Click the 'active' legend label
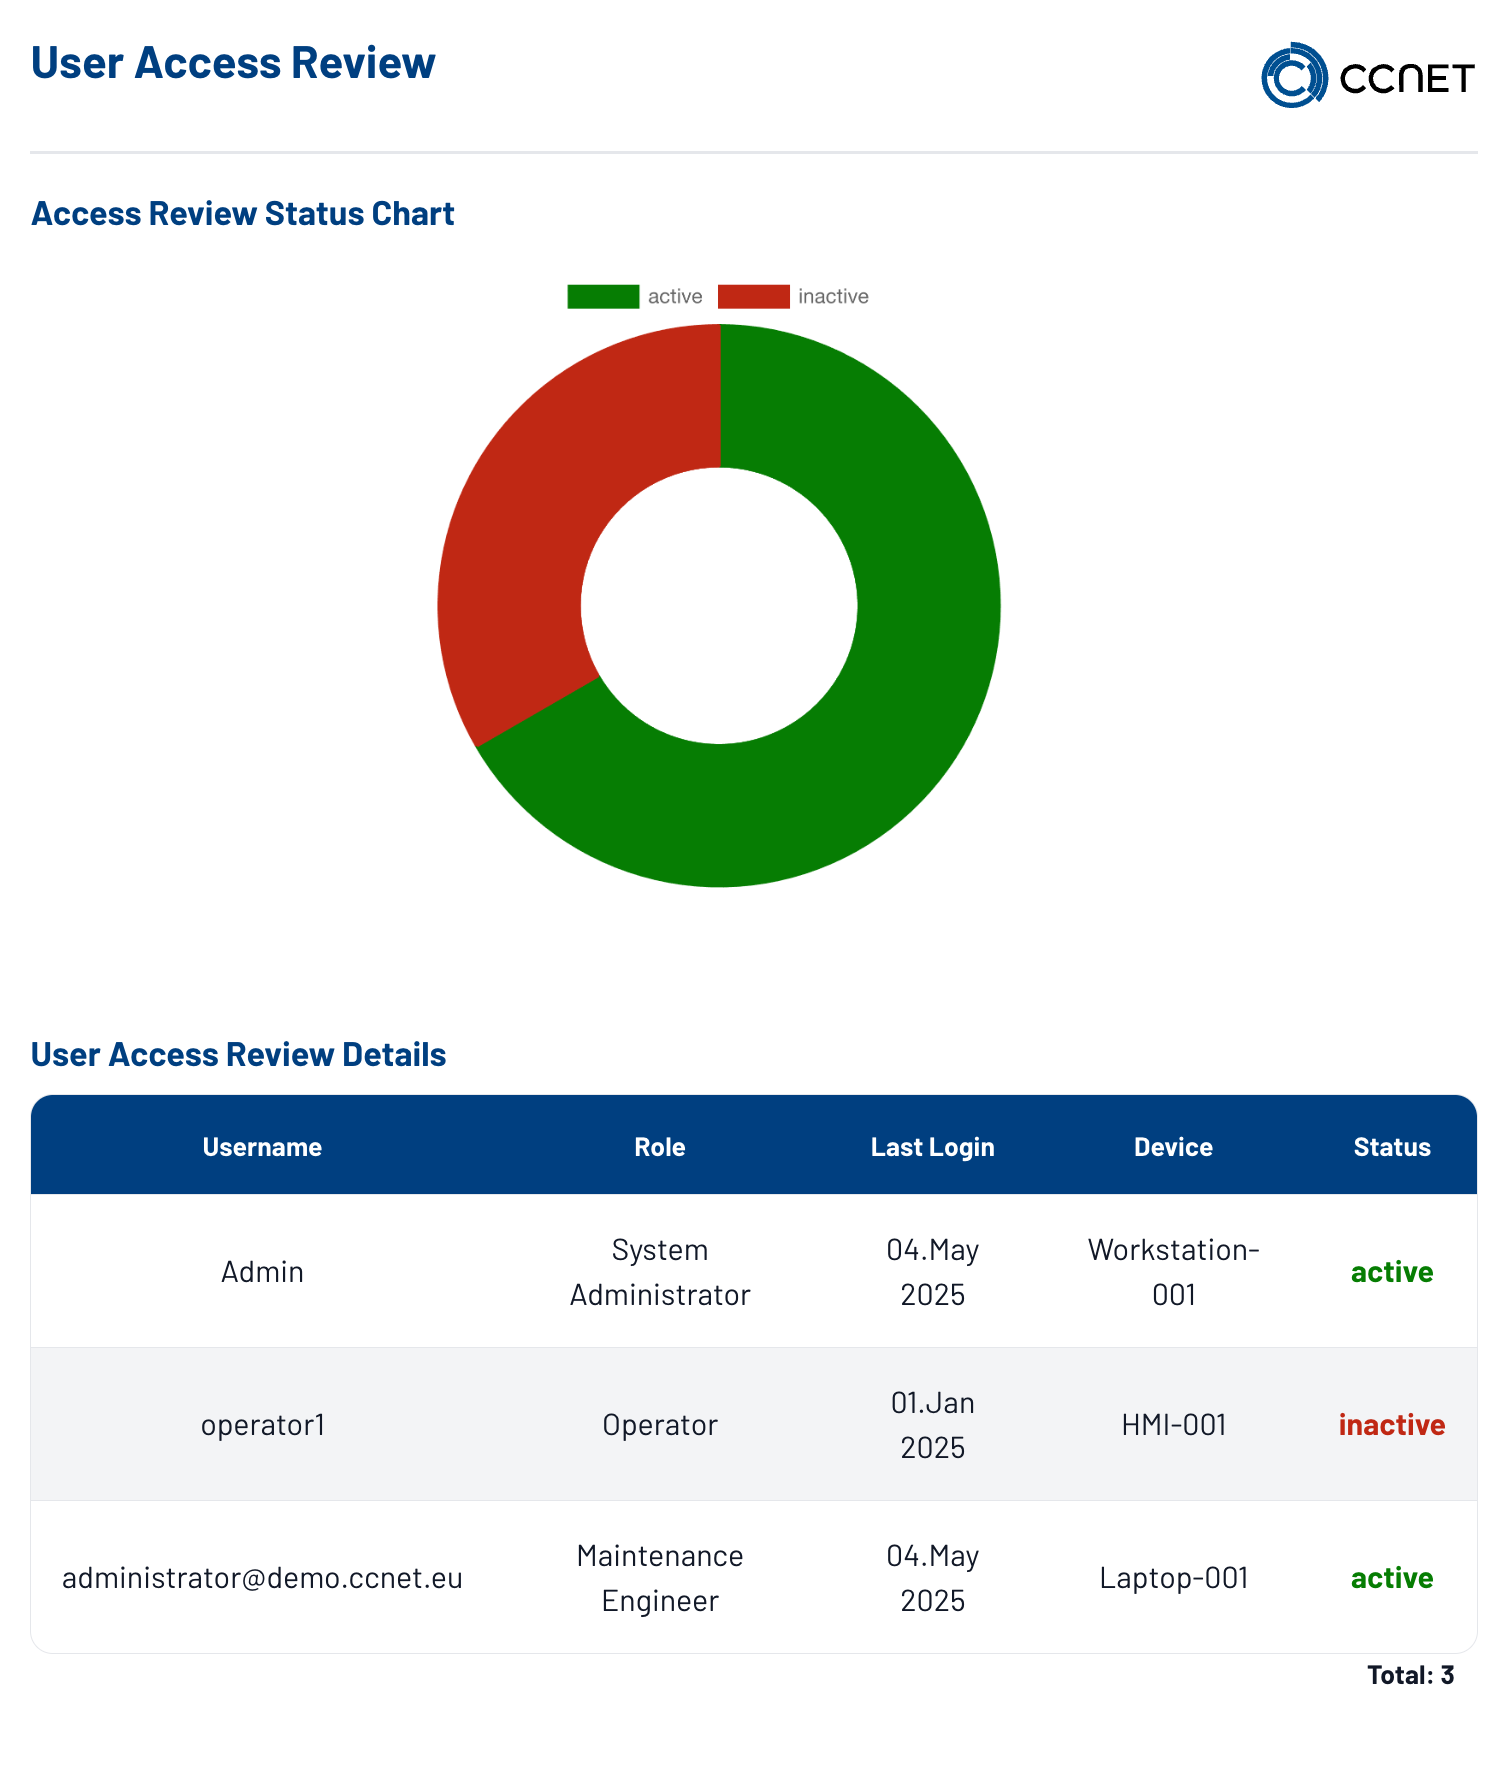This screenshot has height=1775, width=1508. 675,297
